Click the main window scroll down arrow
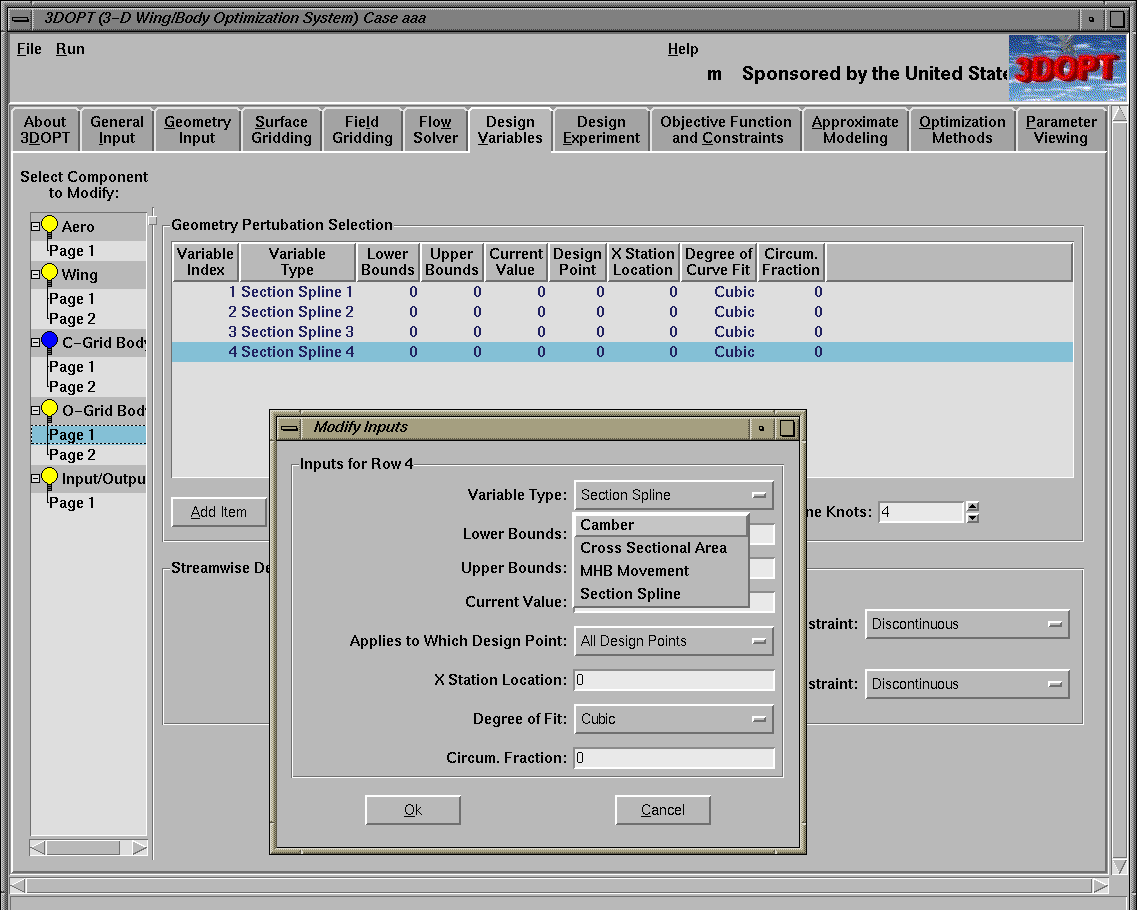 [x=1119, y=866]
